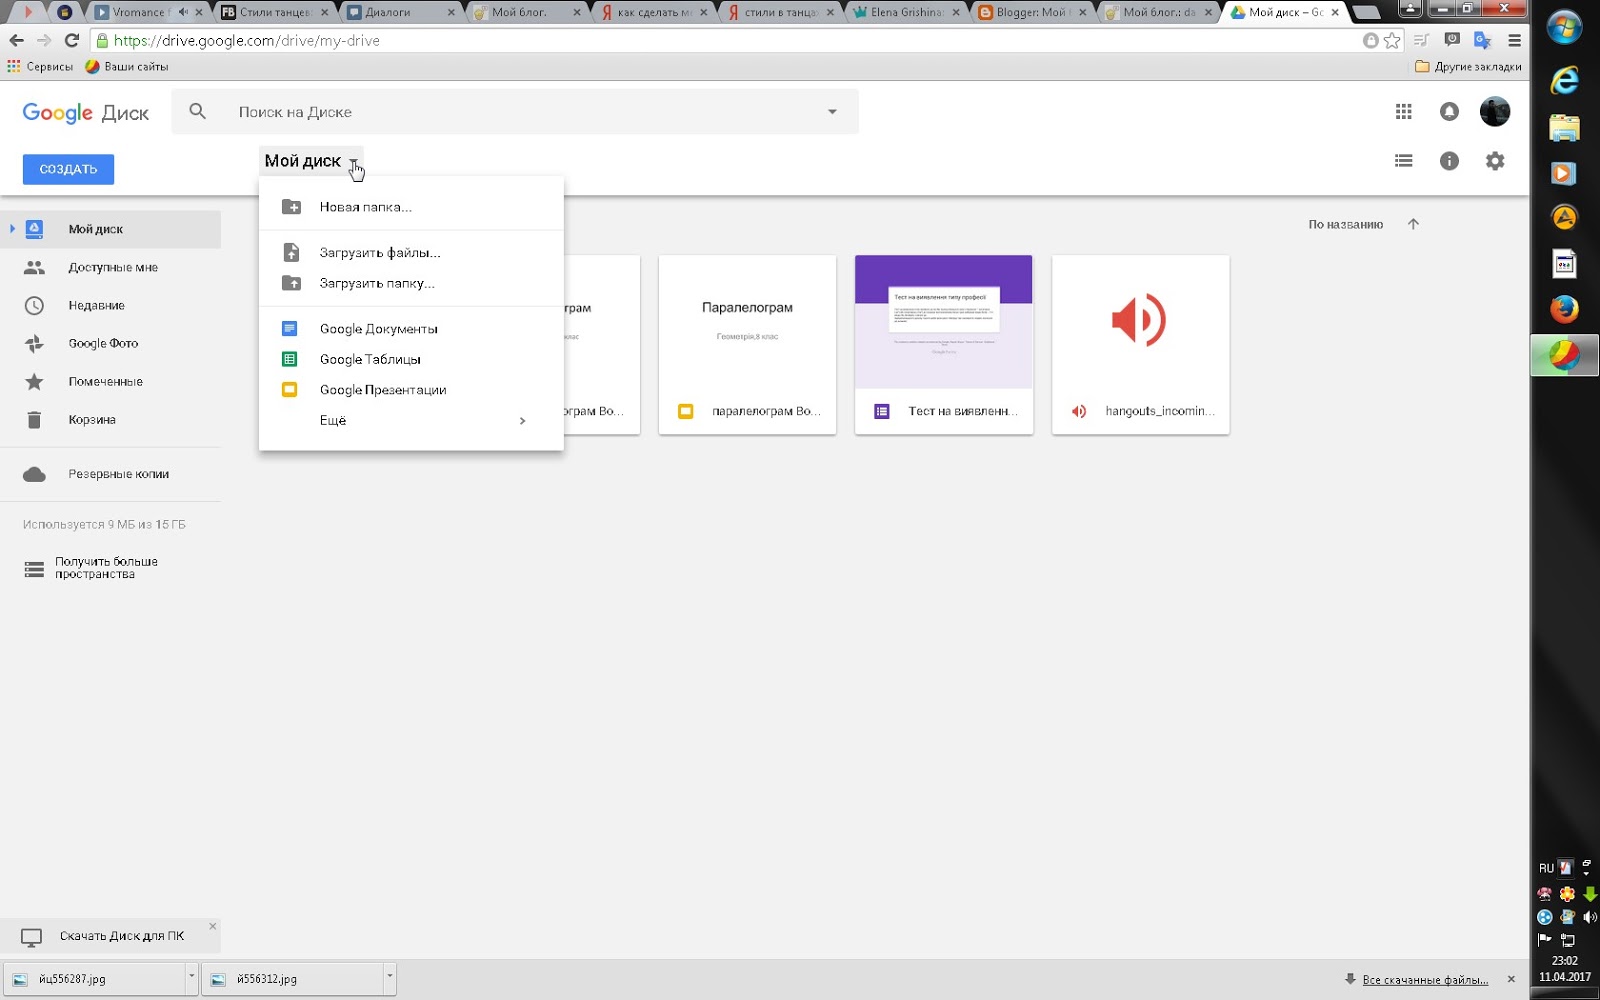The height and width of the screenshot is (1000, 1600).
Task: Click the upload file icon in menu
Action: pos(291,253)
